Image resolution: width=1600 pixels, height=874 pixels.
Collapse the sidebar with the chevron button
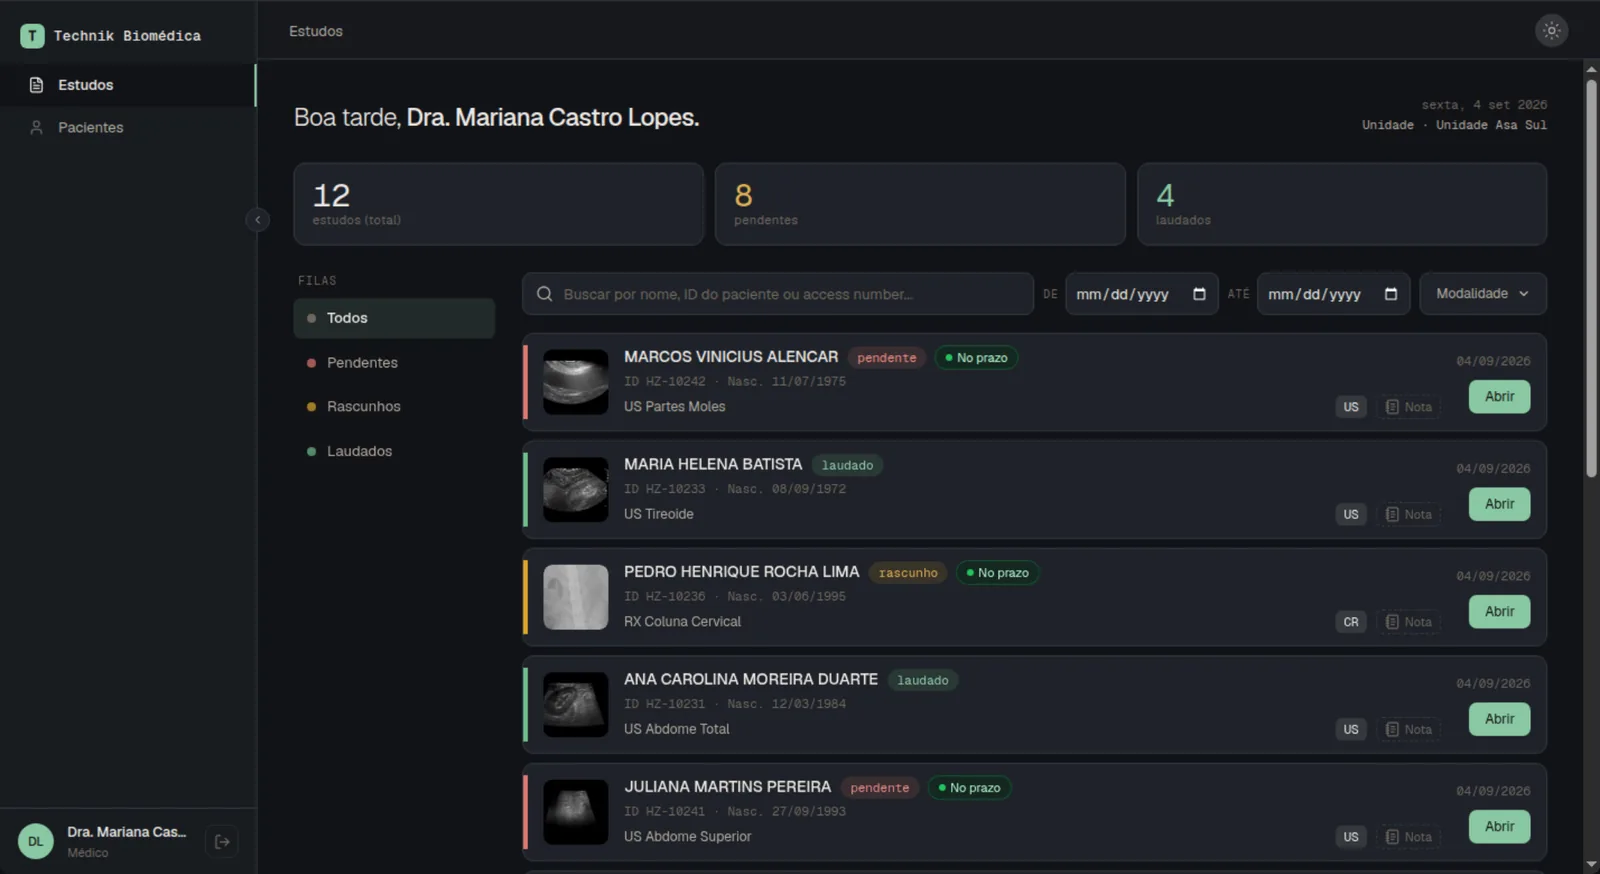[257, 220]
